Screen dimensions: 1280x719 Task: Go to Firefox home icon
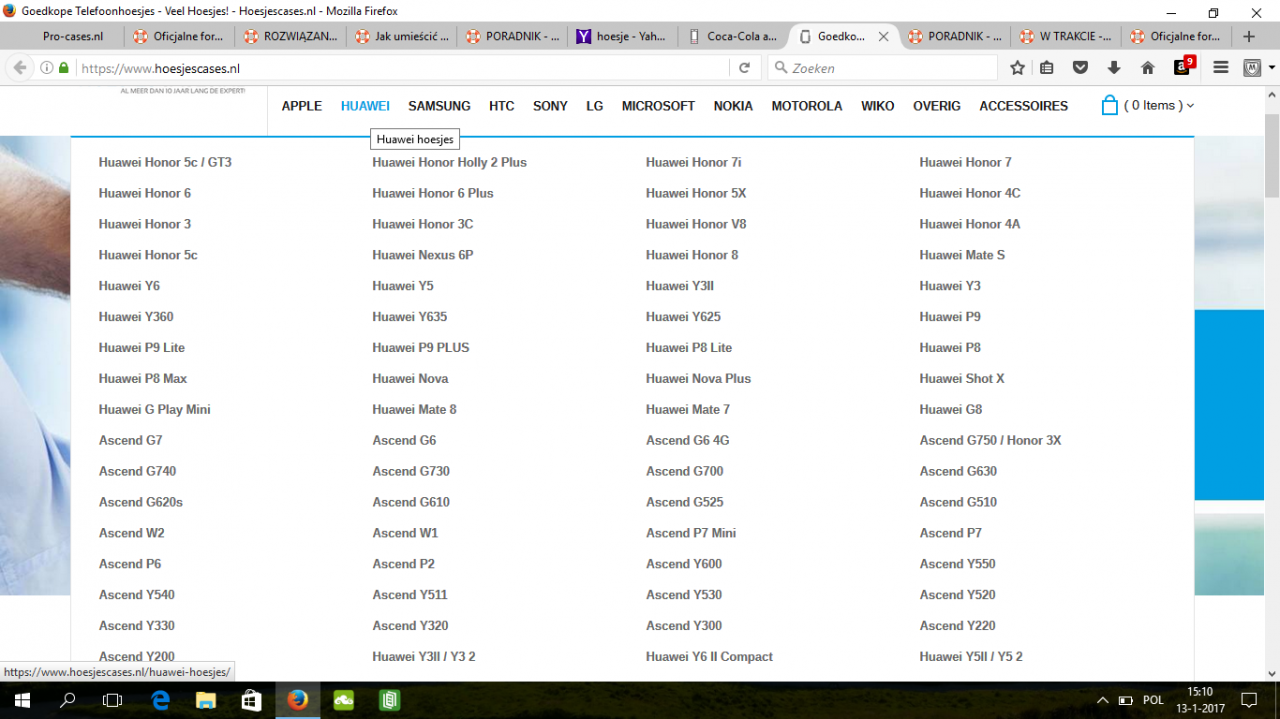coord(1148,68)
